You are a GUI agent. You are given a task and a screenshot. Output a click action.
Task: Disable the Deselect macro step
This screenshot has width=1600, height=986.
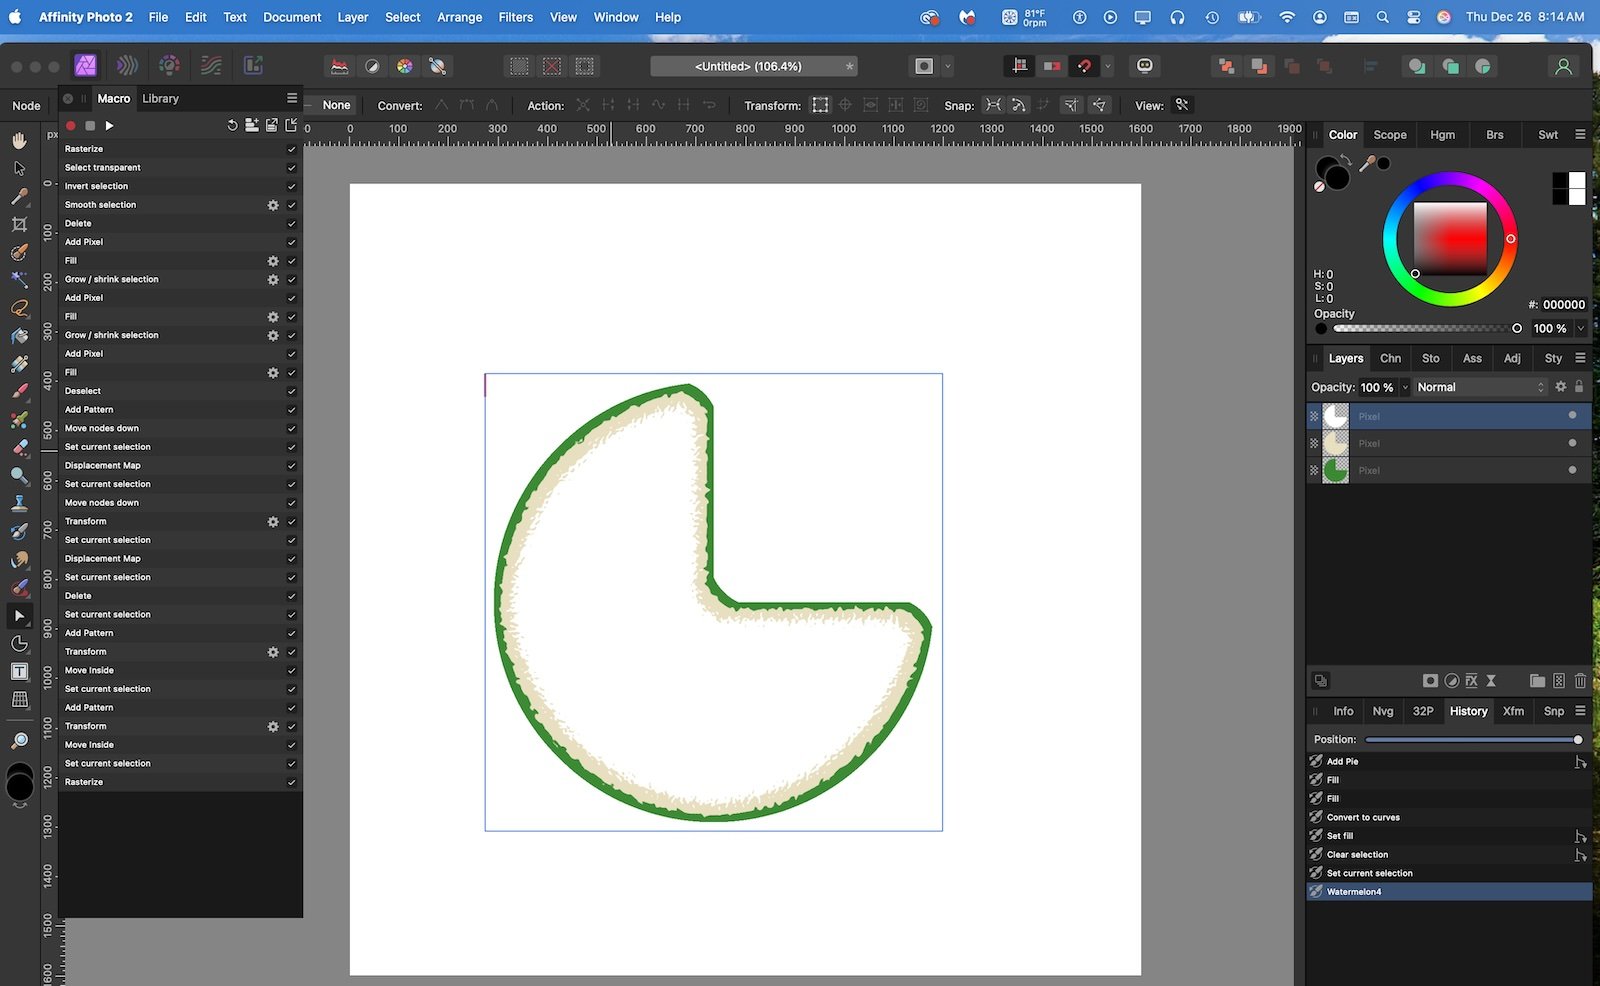291,391
